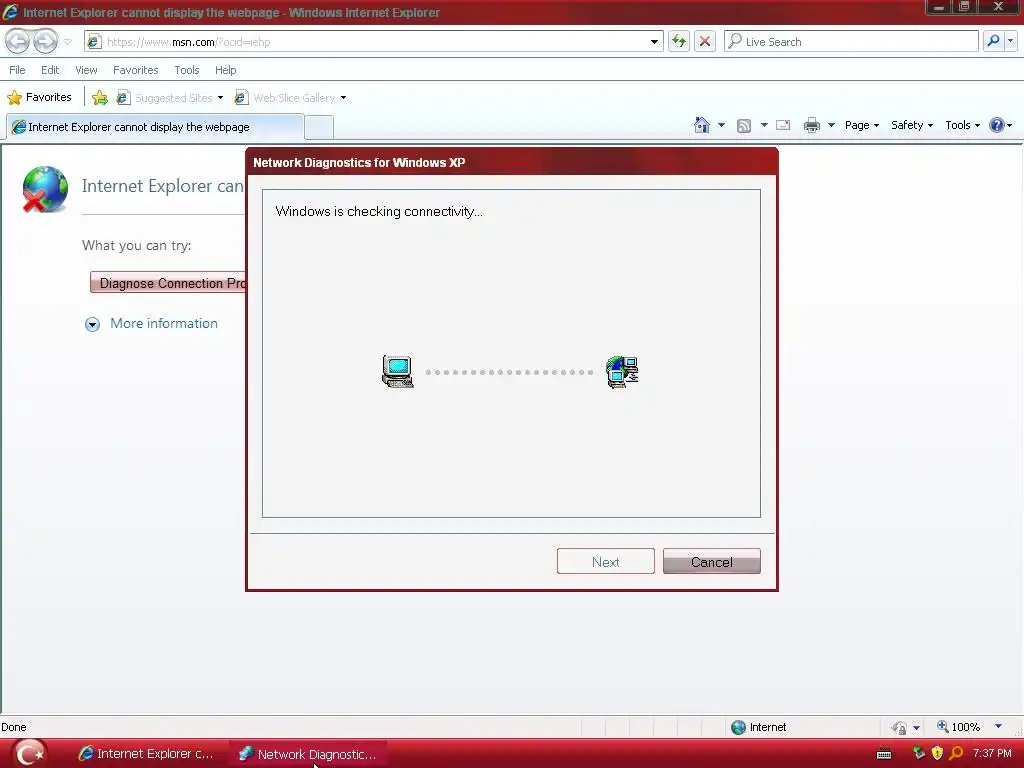
Task: Click the orange magnifier tray icon
Action: pos(956,753)
